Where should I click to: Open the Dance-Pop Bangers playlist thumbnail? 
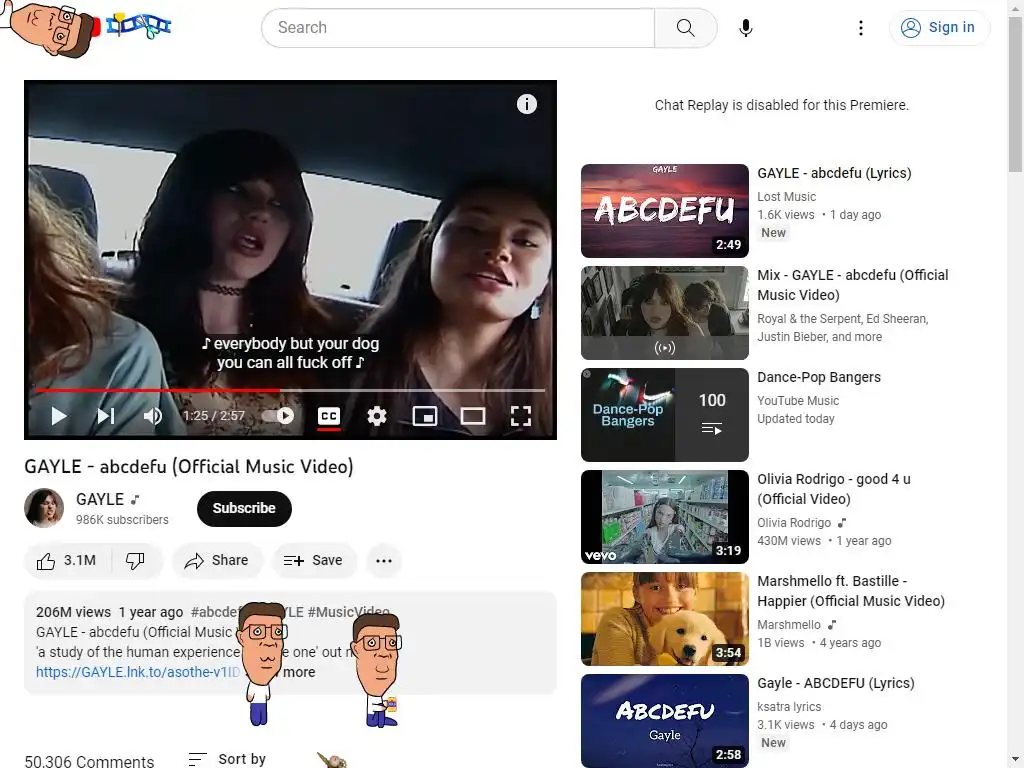click(x=665, y=415)
